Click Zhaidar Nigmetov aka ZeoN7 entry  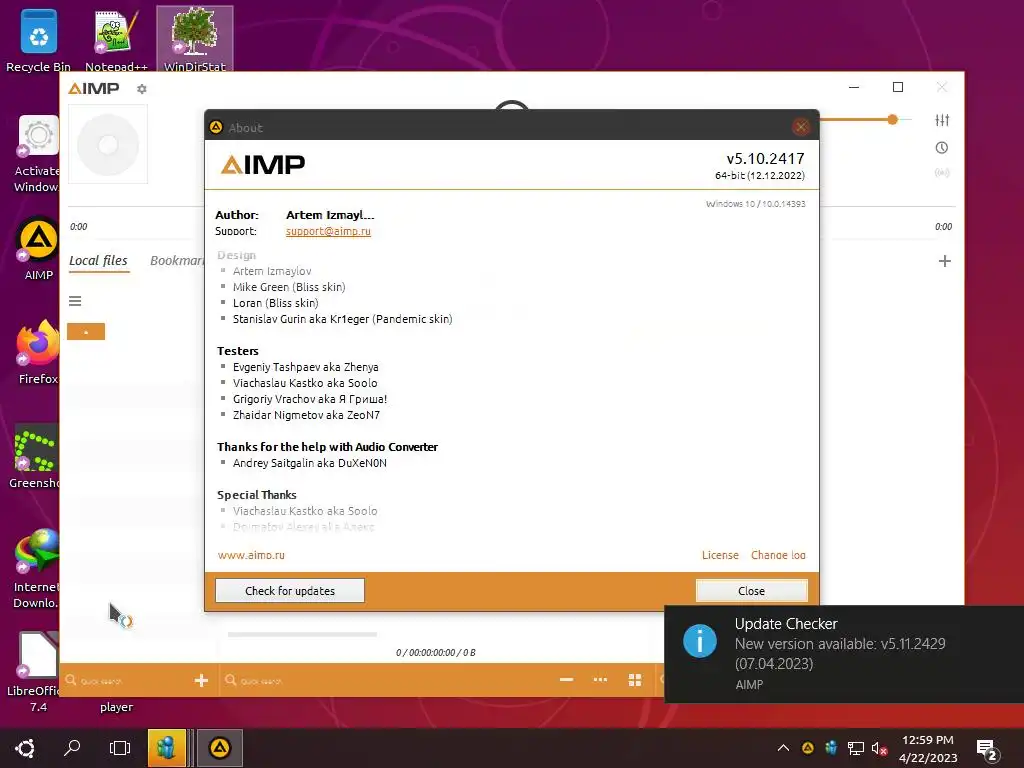[x=306, y=415]
